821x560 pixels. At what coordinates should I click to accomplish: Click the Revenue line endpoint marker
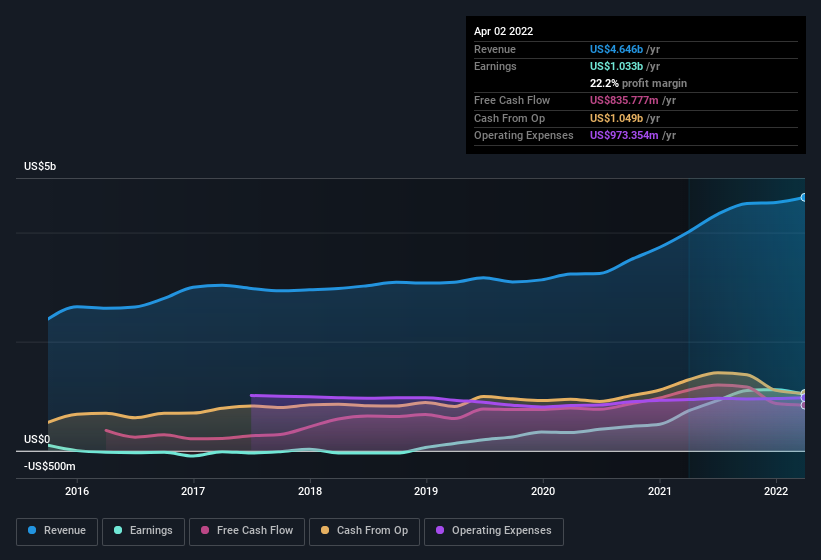803,197
